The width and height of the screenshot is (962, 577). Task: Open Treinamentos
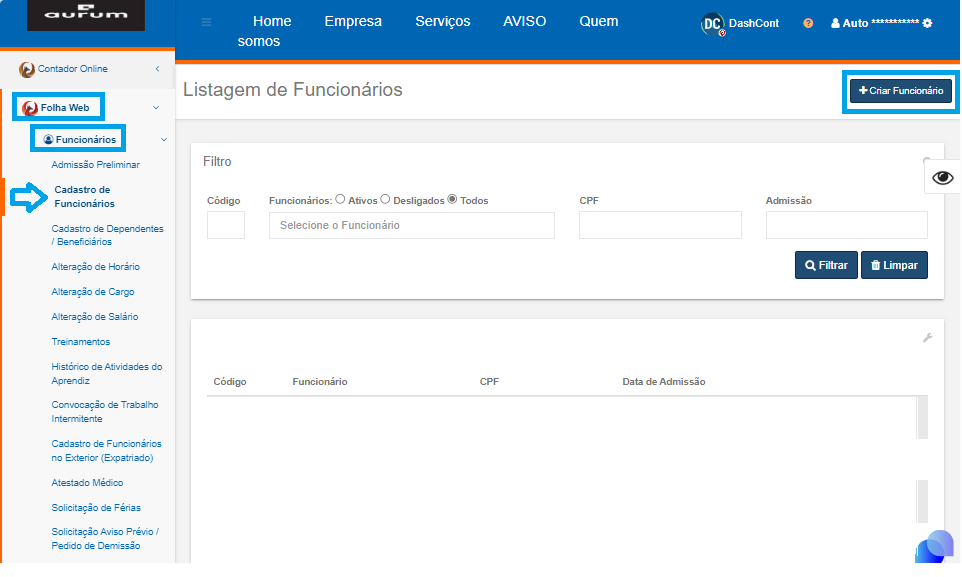pos(81,342)
